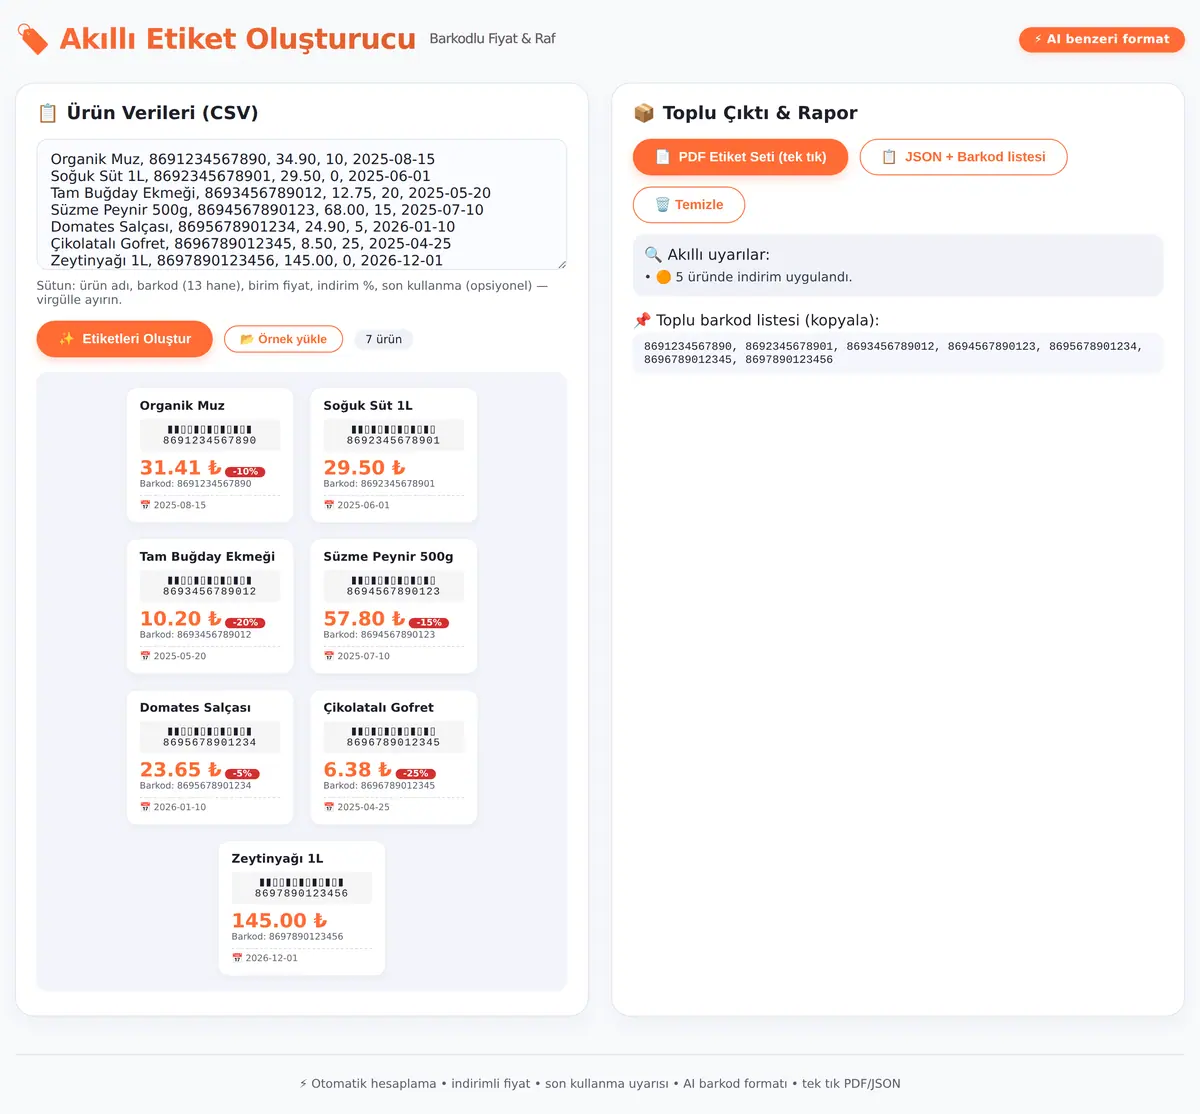This screenshot has height=1114, width=1200.
Task: Click the -15% discount badge on Süzme Peynir
Action: [x=429, y=623]
